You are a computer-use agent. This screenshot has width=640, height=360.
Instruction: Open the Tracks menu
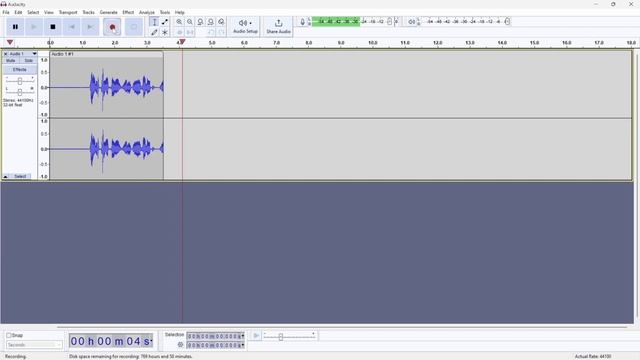pos(88,12)
